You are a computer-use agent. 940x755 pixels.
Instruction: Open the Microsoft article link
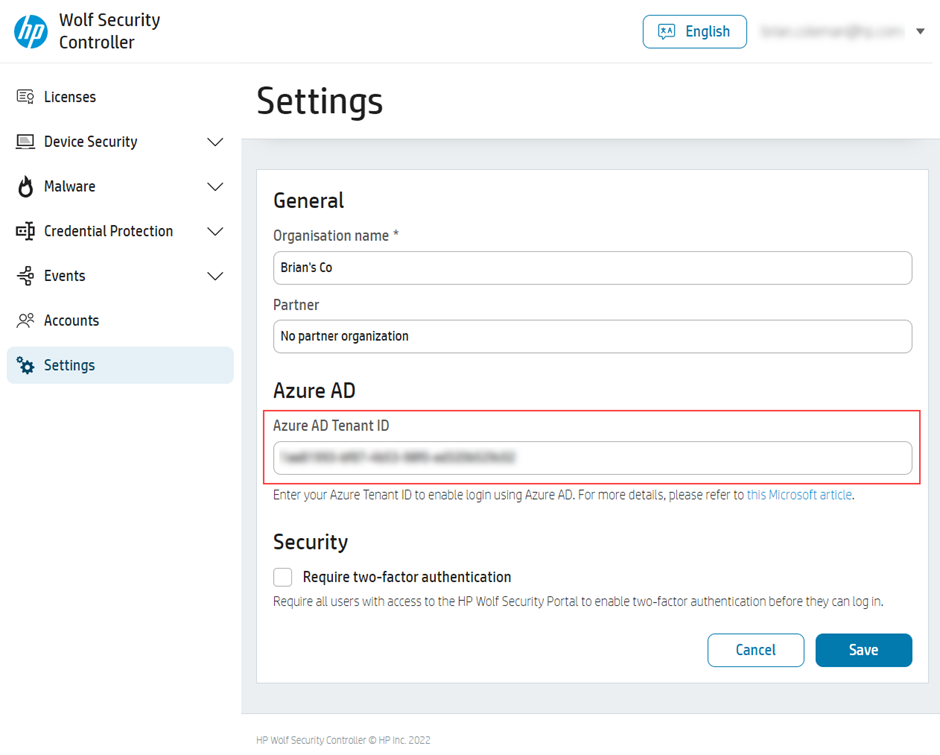799,494
